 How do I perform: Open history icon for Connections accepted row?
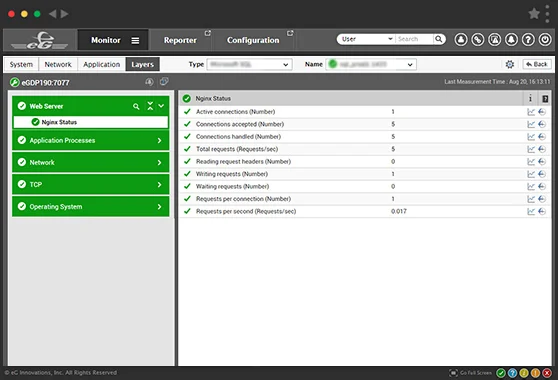542,125
